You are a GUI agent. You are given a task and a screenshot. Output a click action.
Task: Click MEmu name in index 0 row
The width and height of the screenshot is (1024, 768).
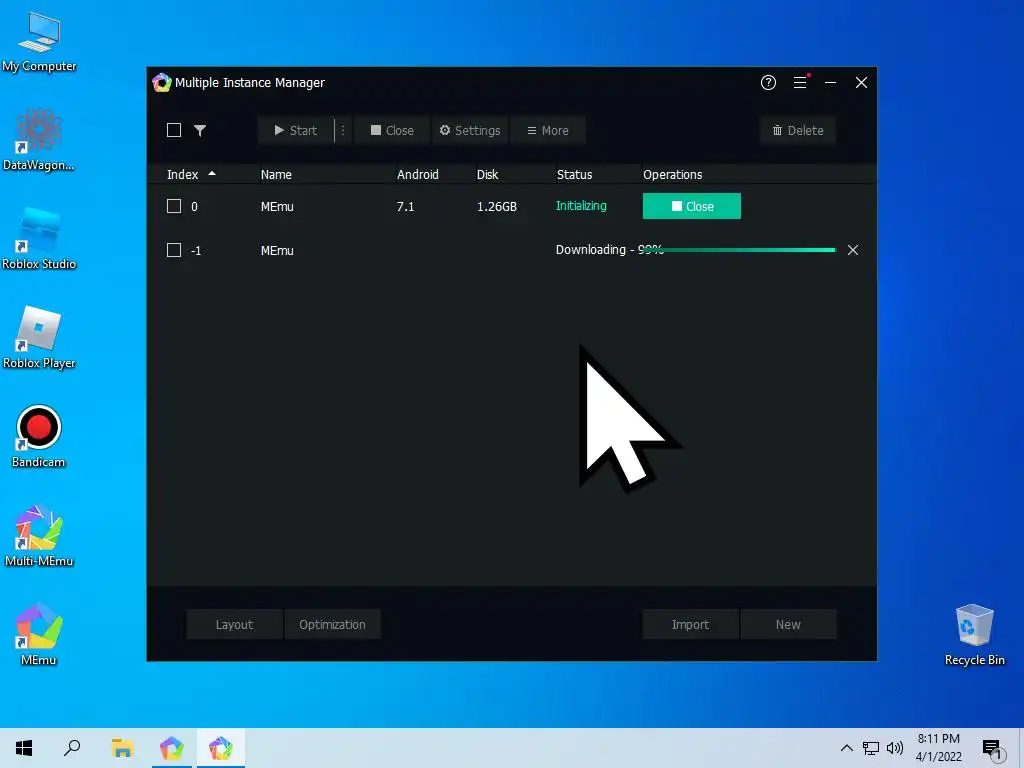click(x=277, y=206)
